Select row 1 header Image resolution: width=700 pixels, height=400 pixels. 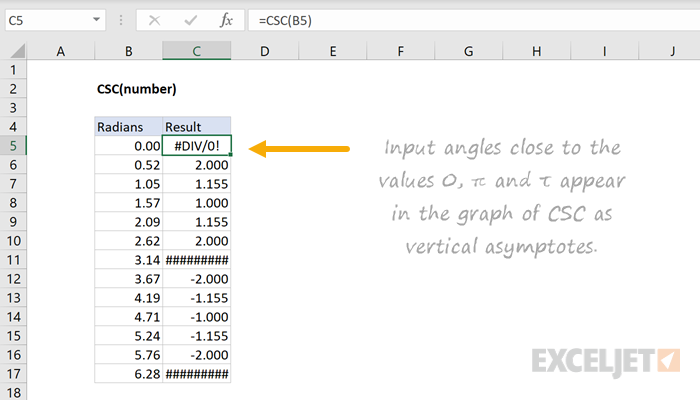pyautogui.click(x=13, y=70)
